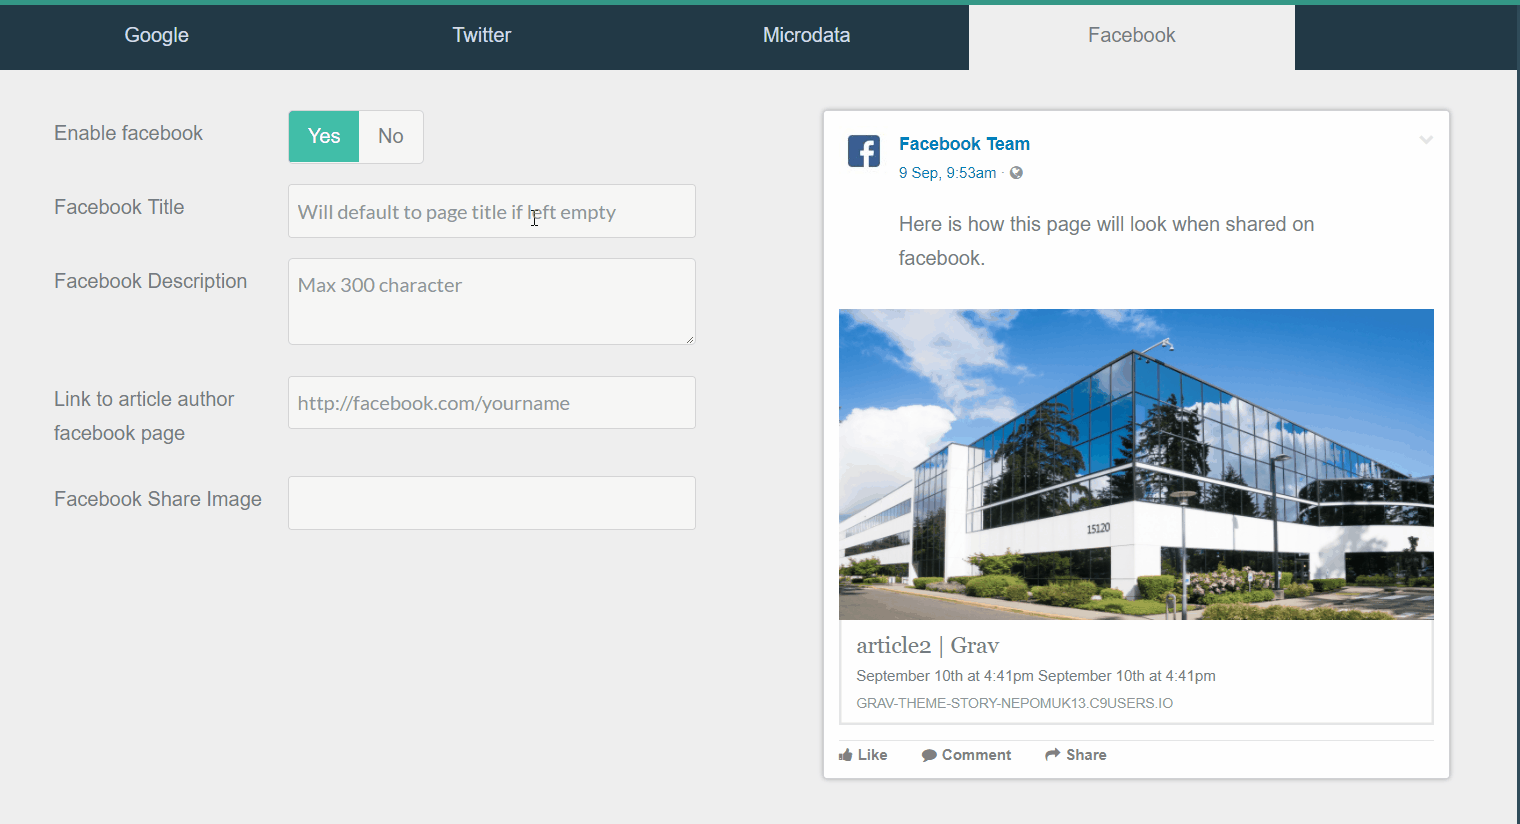
Task: Switch to the Twitter tab
Action: coord(482,37)
